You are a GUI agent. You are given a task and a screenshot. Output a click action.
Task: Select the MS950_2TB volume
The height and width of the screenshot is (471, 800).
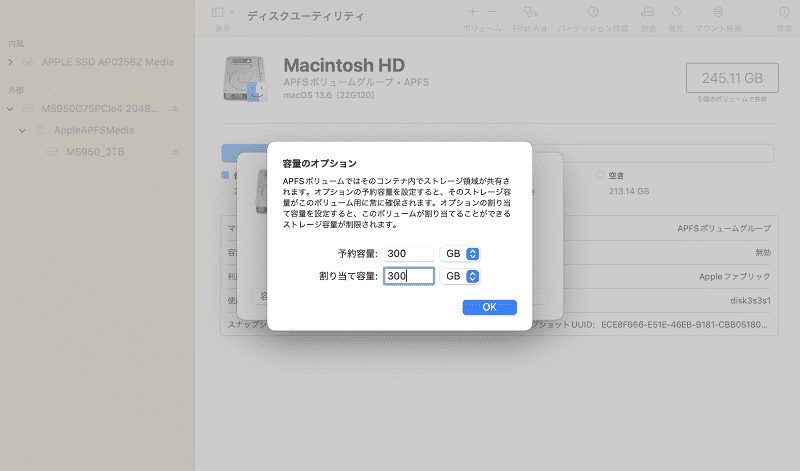click(x=97, y=152)
